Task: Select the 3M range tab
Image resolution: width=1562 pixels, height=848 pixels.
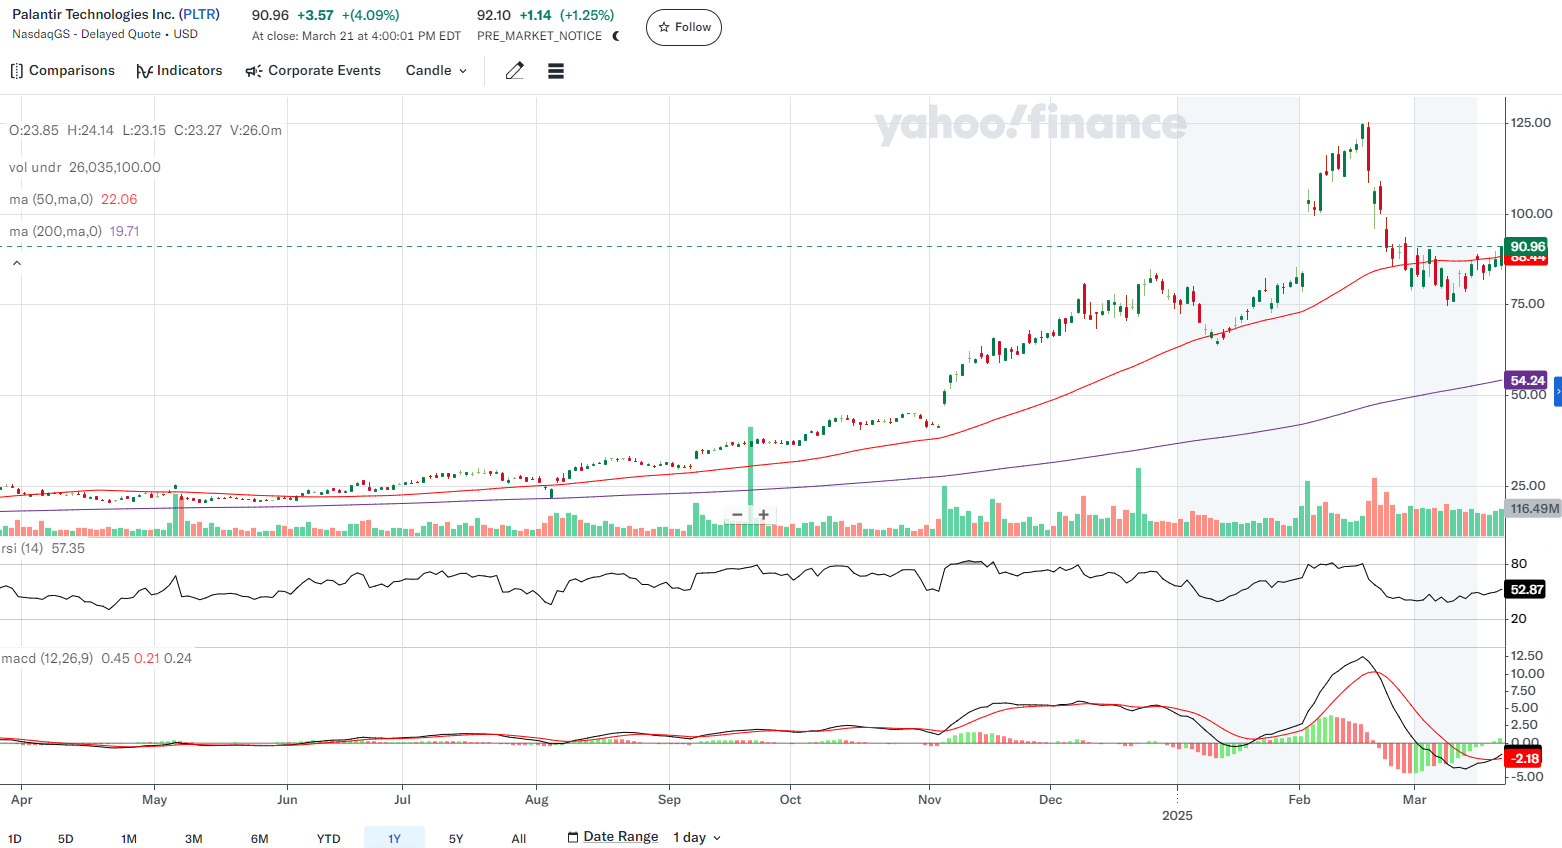Action: 194,838
